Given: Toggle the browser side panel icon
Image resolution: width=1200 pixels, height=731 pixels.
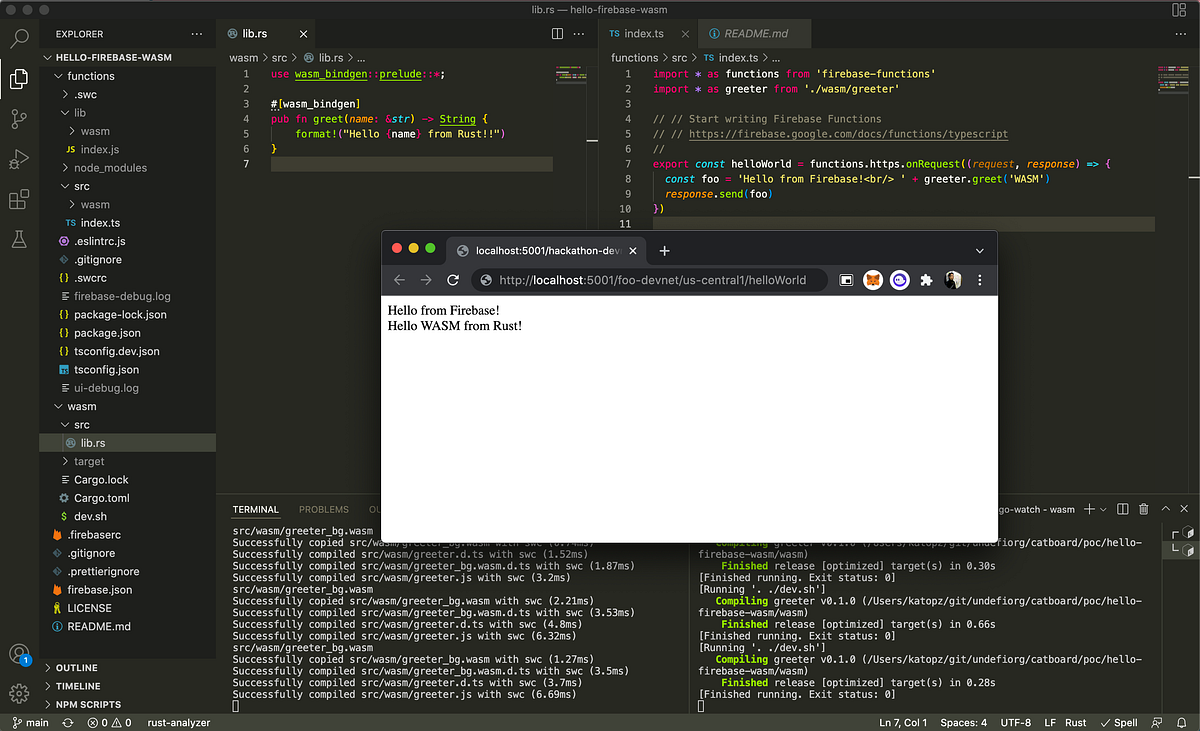Looking at the screenshot, I should [845, 280].
